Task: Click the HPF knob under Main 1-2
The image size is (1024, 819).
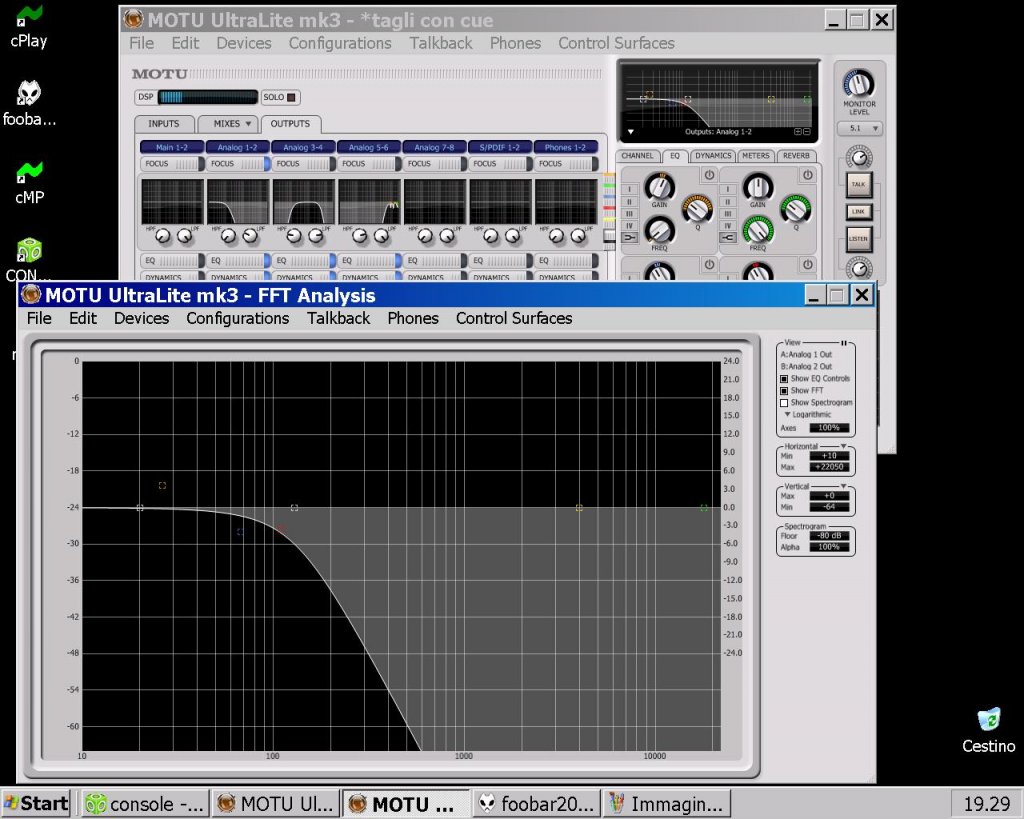Action: click(x=163, y=236)
